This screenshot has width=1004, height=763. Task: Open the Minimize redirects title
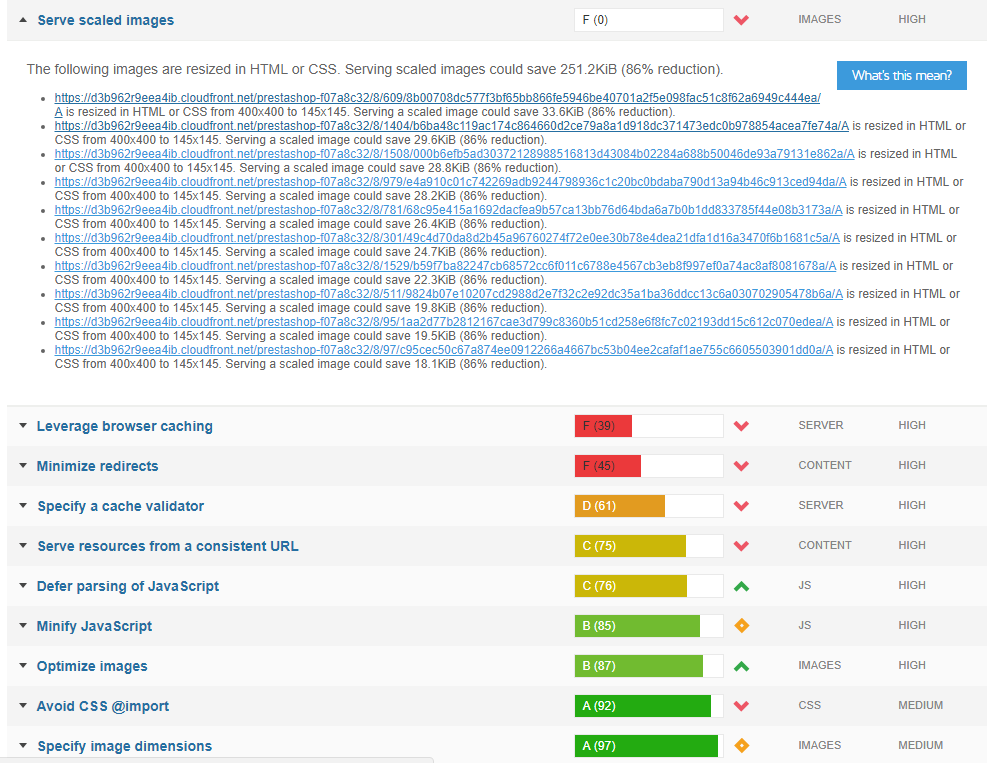click(97, 466)
